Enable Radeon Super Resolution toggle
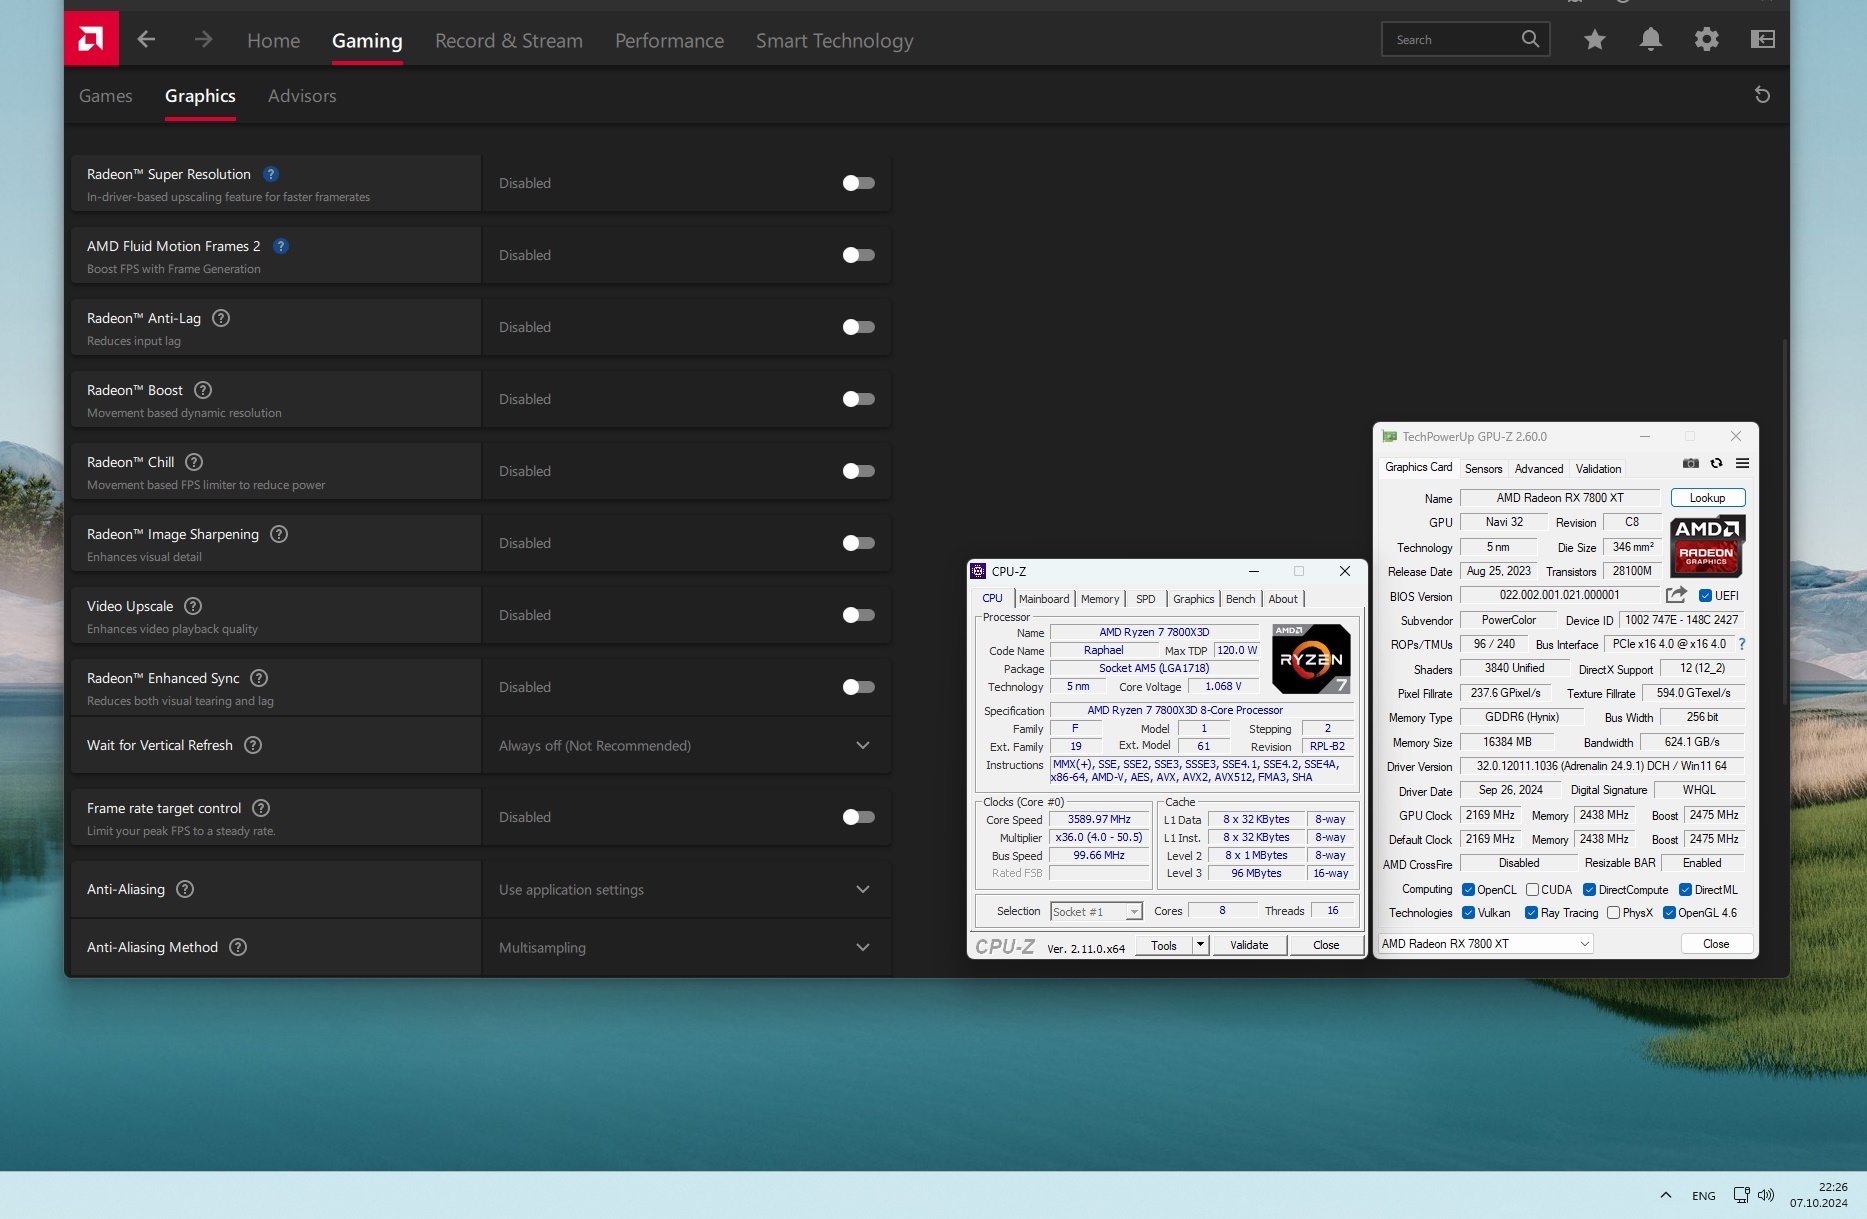 pos(859,183)
